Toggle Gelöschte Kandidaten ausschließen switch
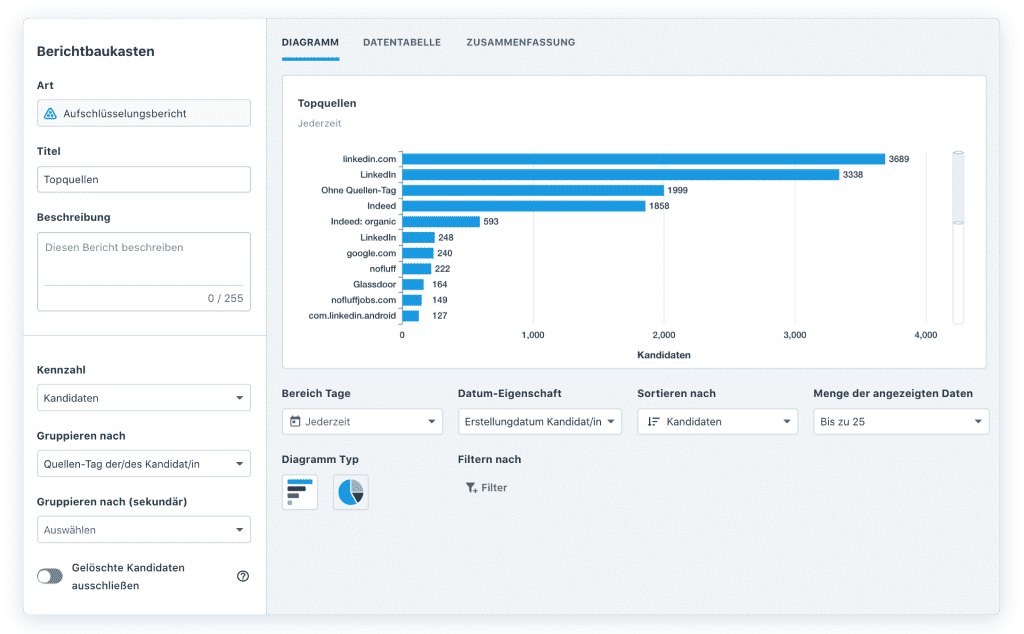Screen dimensions: 1024x634 point(50,576)
